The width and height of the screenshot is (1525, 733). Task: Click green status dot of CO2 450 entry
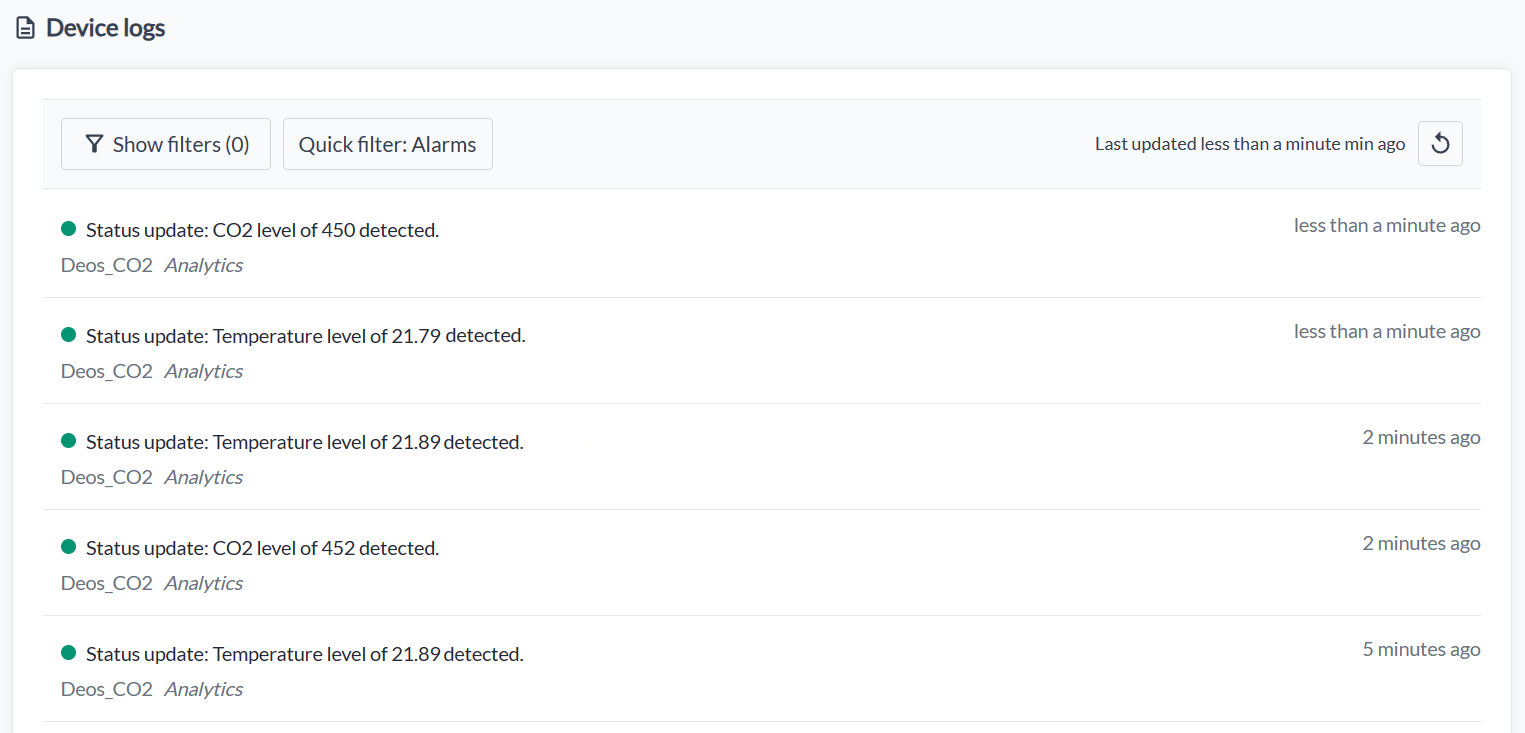click(x=68, y=229)
